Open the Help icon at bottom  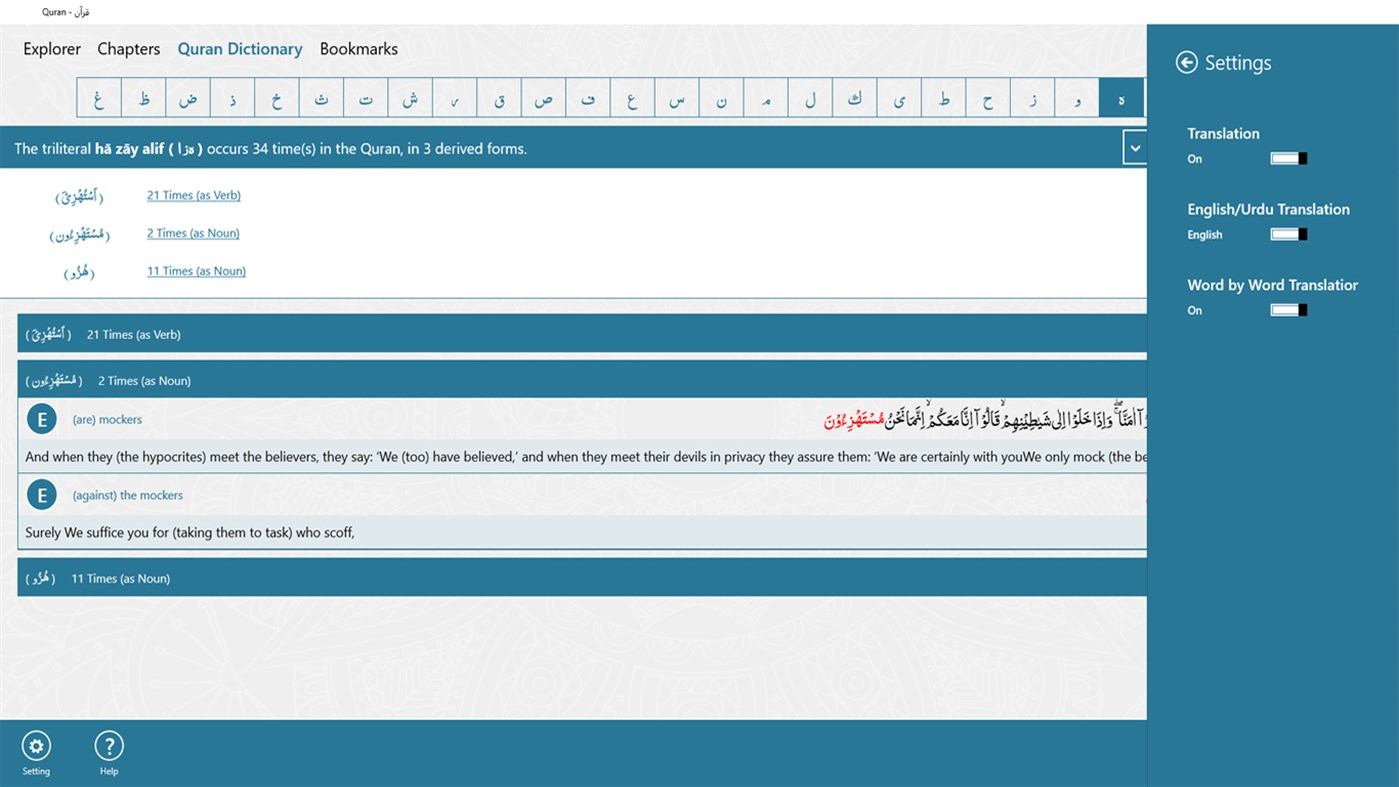tap(108, 745)
